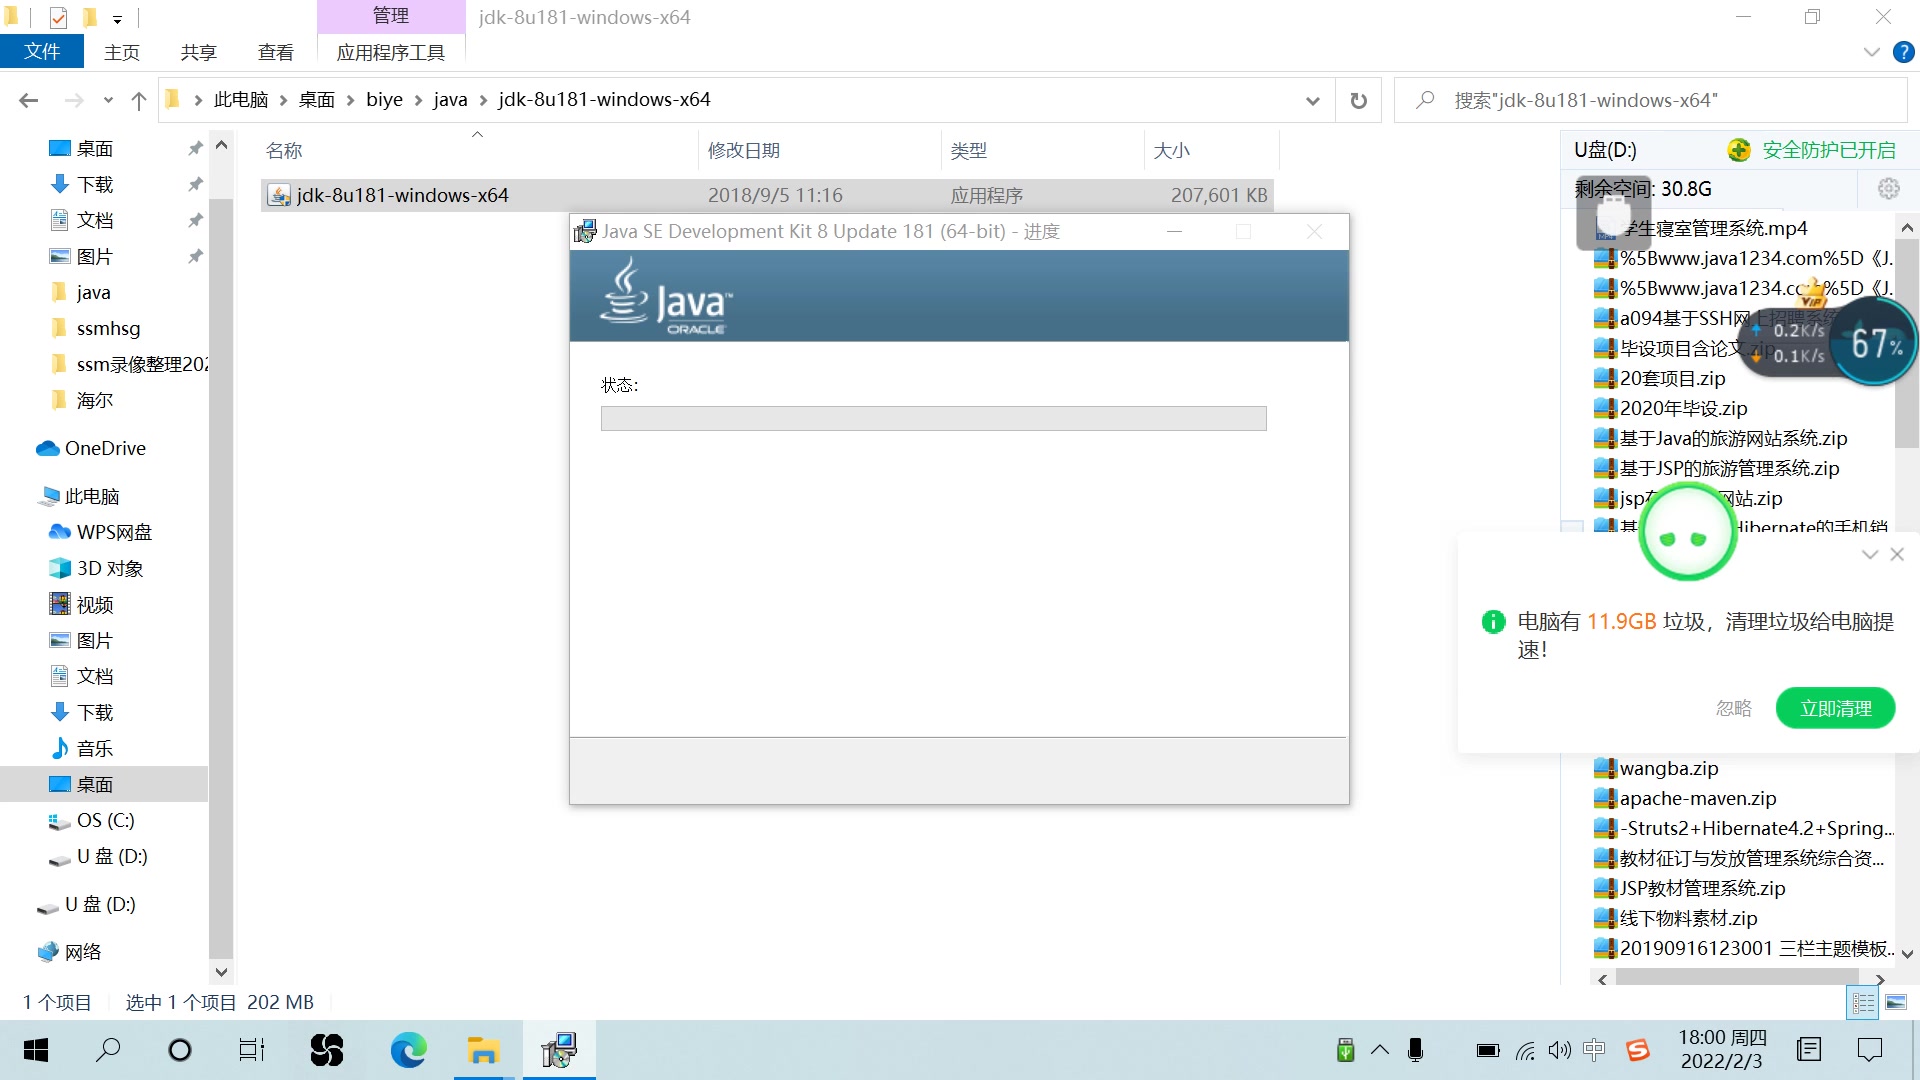Screen dimensions: 1920x1080
Task: Open Explorer help question mark icon
Action: 1904,52
